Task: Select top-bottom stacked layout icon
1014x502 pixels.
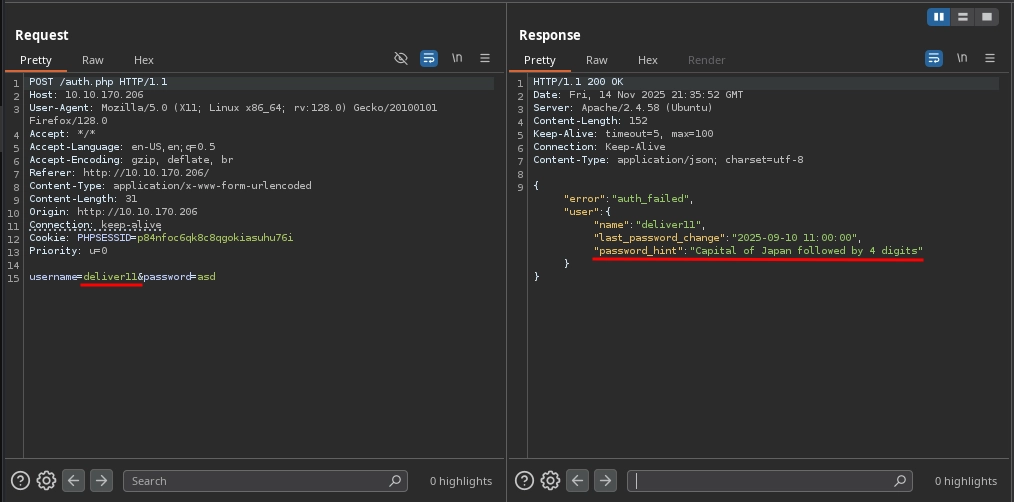Action: pos(962,17)
